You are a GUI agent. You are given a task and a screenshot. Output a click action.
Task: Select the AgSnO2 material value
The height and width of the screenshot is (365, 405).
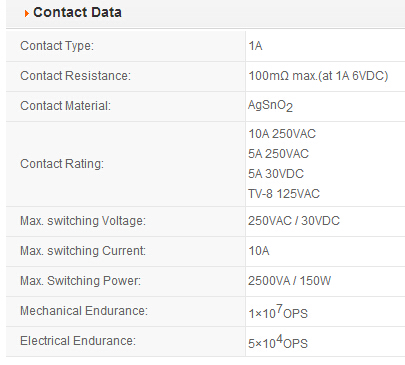coord(270,106)
